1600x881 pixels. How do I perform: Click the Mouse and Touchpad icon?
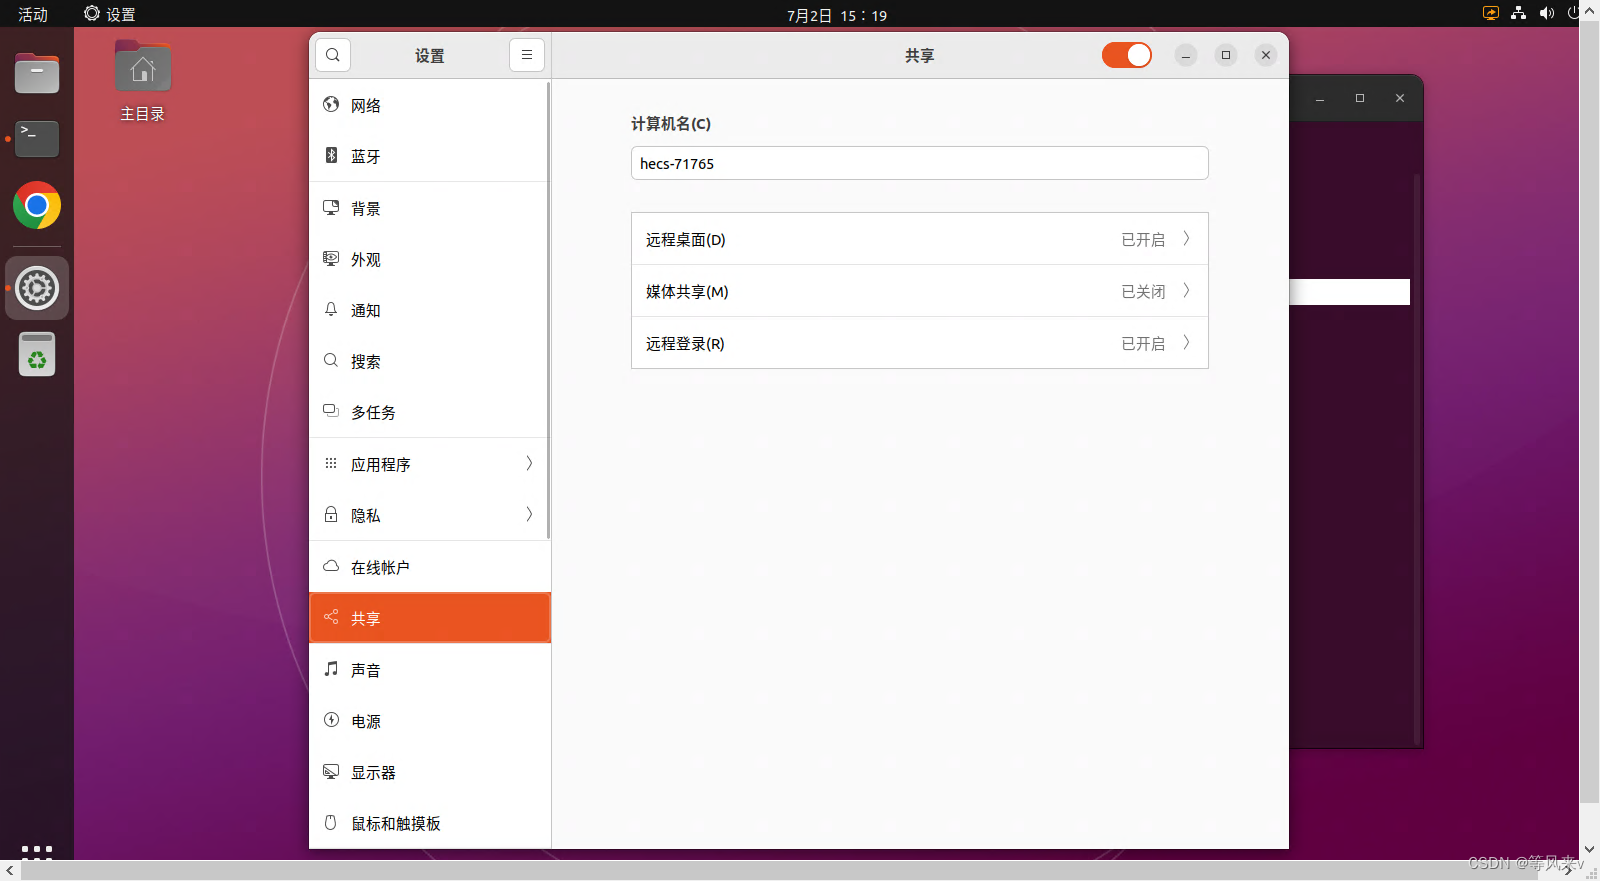click(x=331, y=822)
